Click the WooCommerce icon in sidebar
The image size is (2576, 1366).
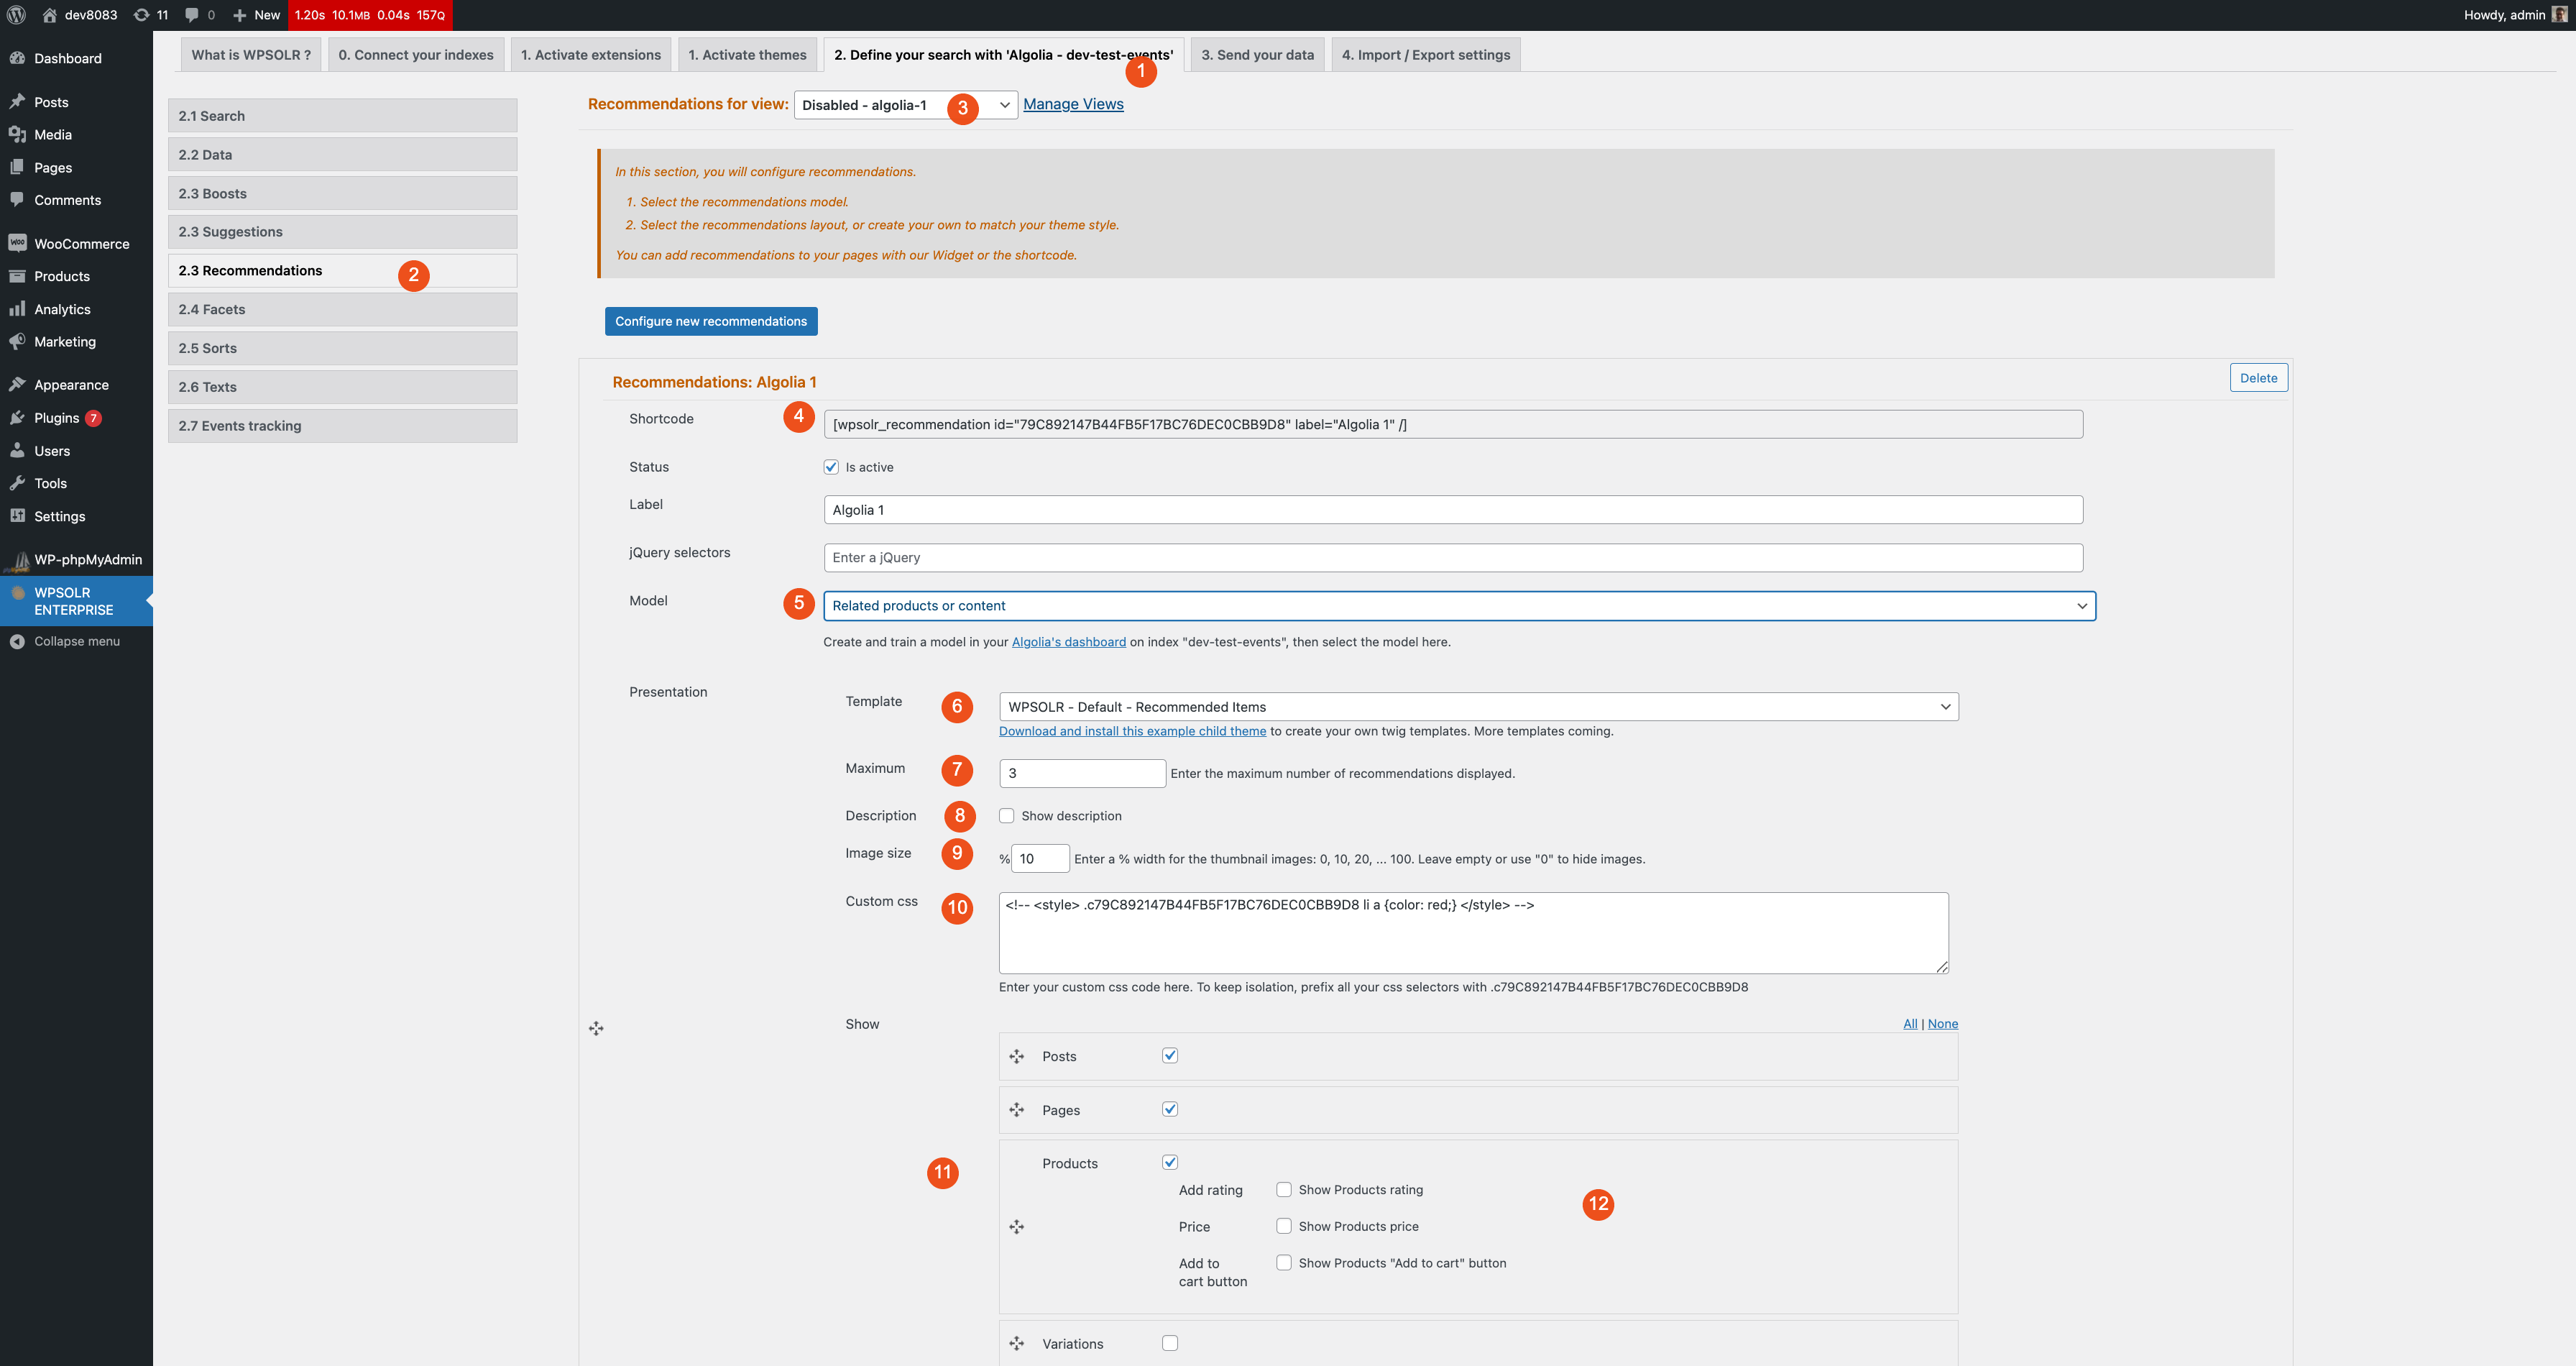click(x=17, y=243)
